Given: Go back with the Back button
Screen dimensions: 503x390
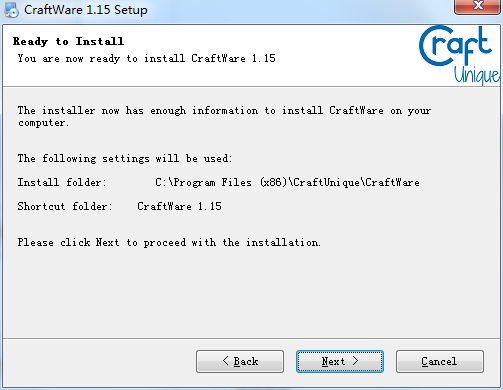Looking at the screenshot, I should pyautogui.click(x=240, y=361).
